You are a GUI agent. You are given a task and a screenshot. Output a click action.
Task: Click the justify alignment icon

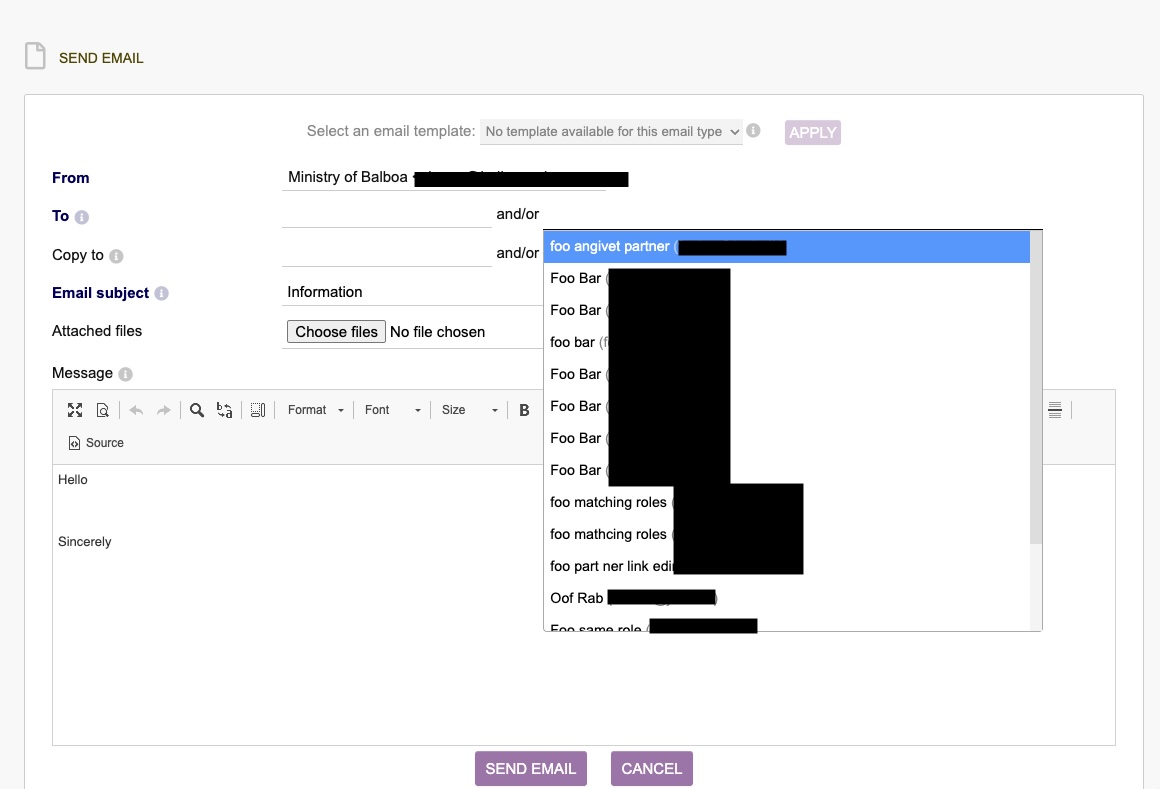[1054, 410]
